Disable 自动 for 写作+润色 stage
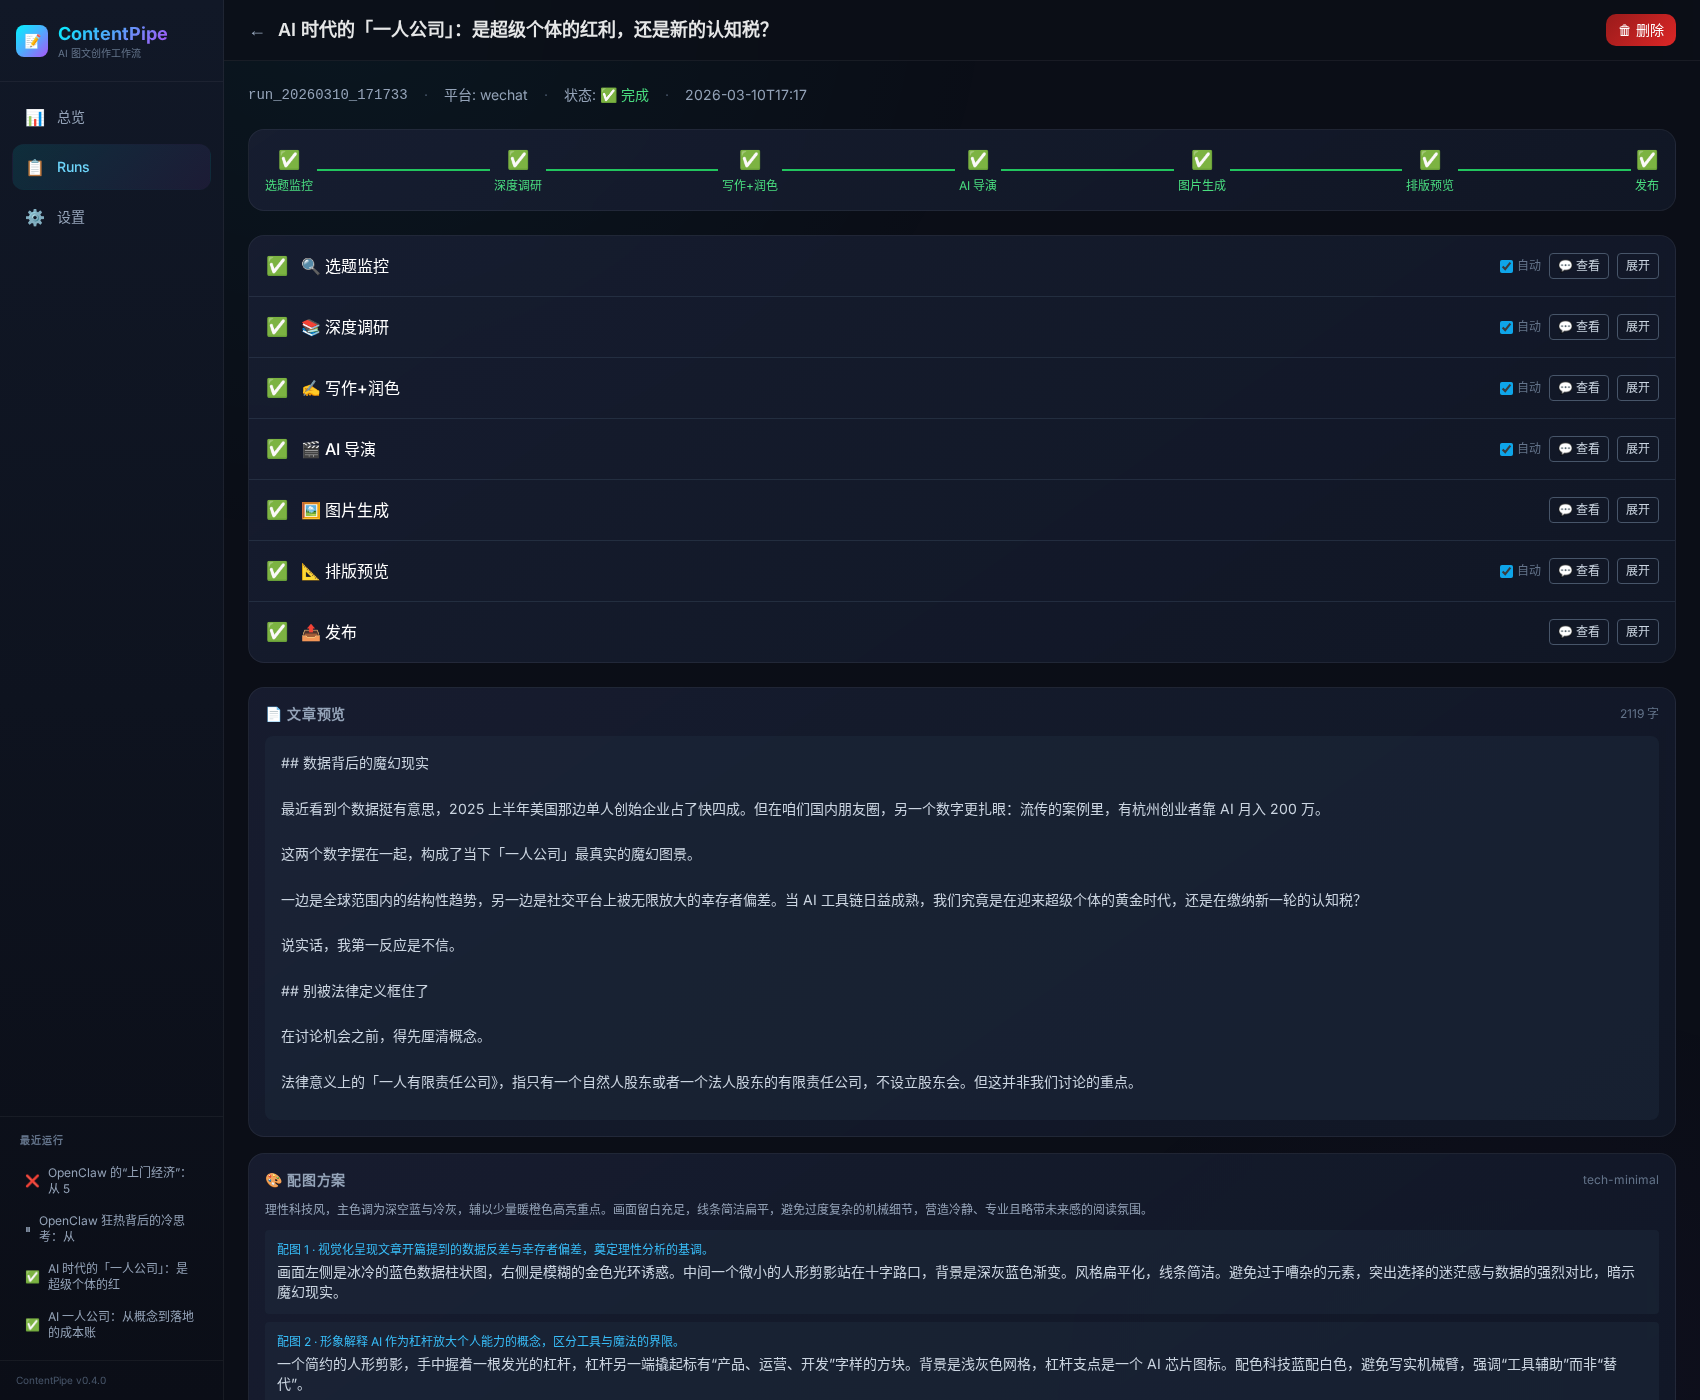 coord(1506,388)
